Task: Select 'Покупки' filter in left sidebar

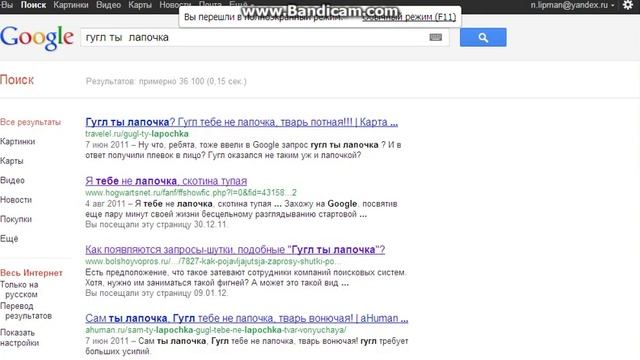Action: point(16,219)
